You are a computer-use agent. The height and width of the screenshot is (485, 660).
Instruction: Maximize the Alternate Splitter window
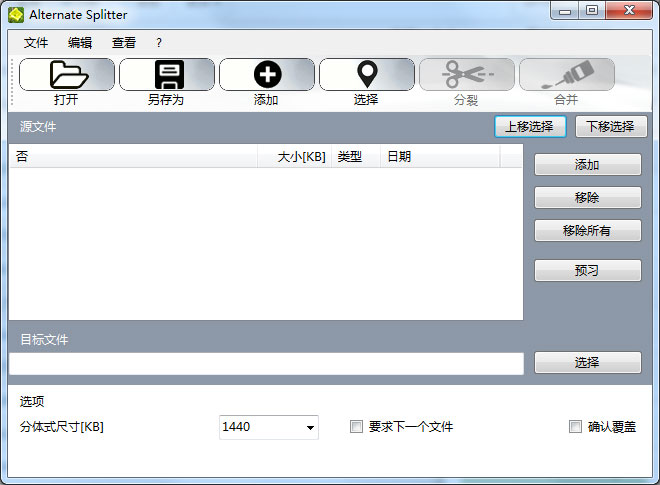click(592, 11)
